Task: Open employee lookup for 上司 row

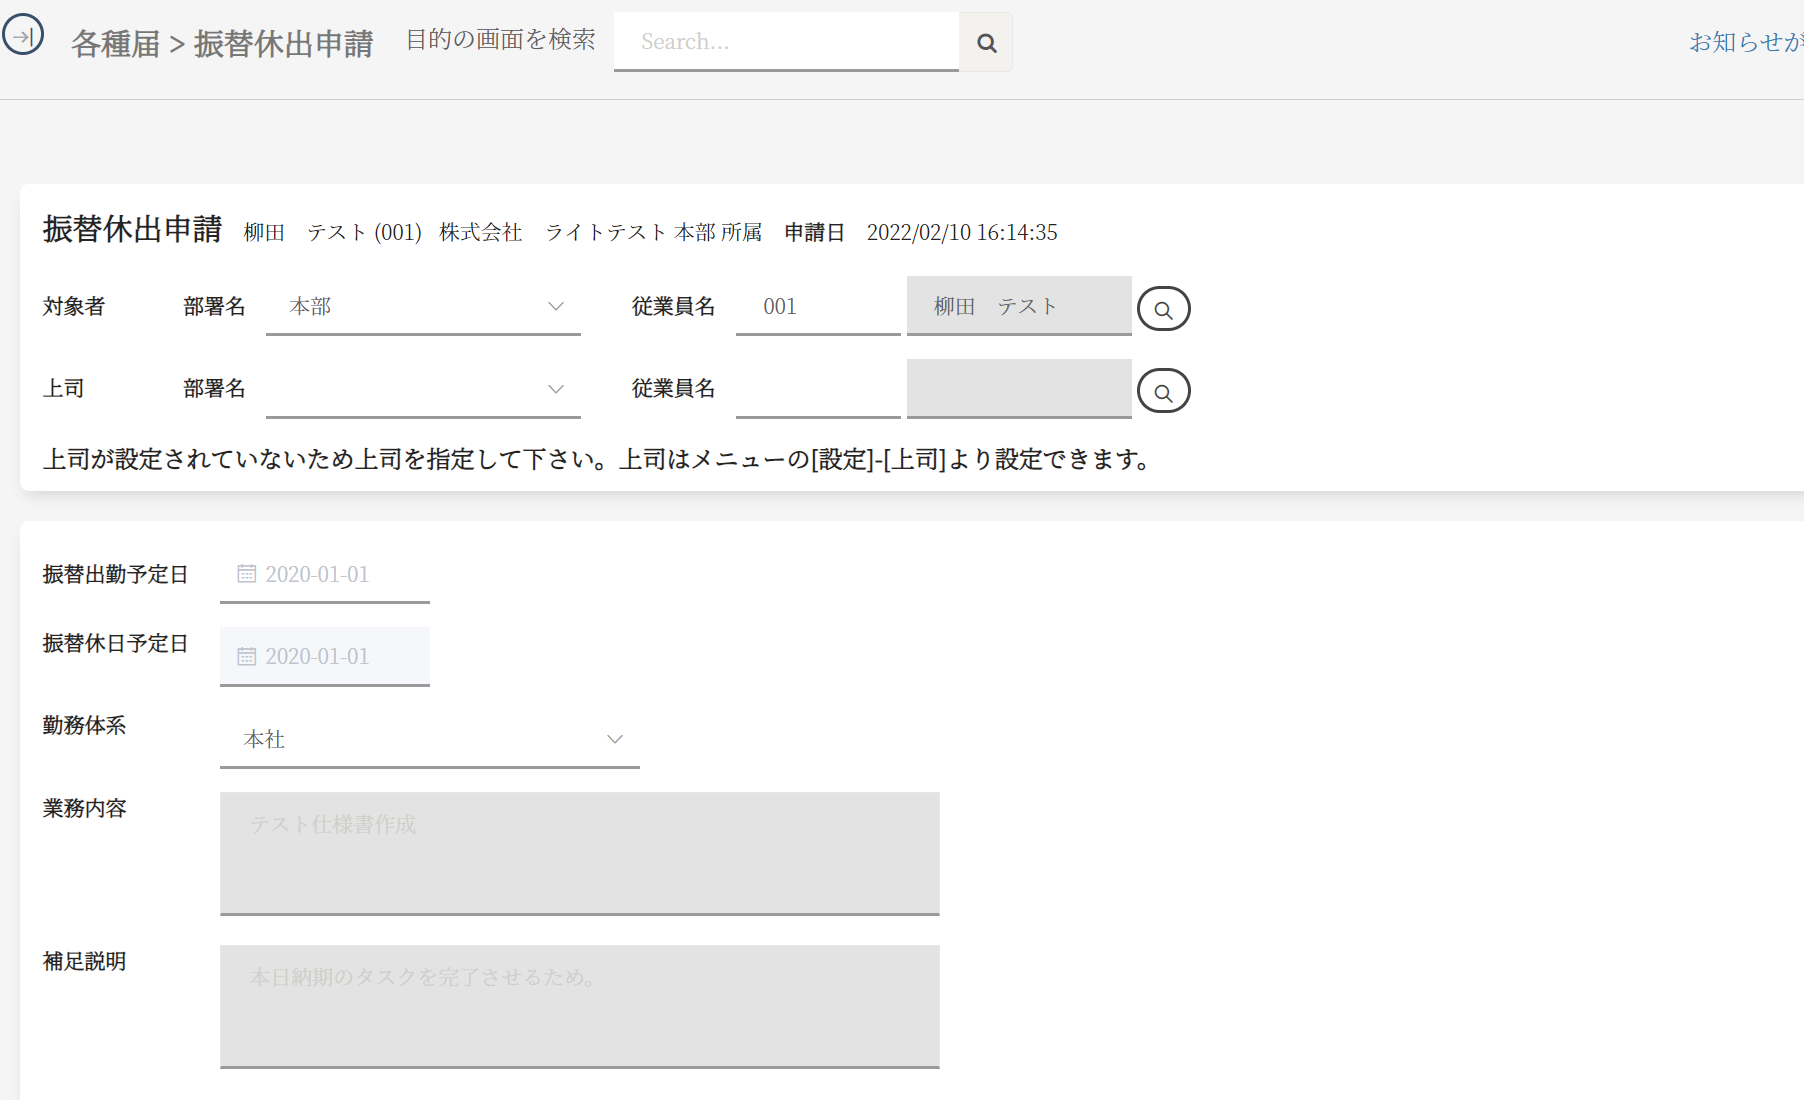Action: (1163, 391)
